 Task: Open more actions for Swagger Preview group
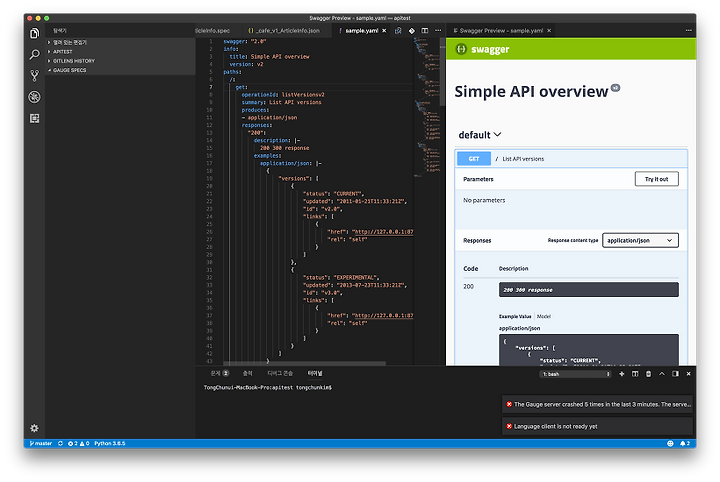point(688,30)
